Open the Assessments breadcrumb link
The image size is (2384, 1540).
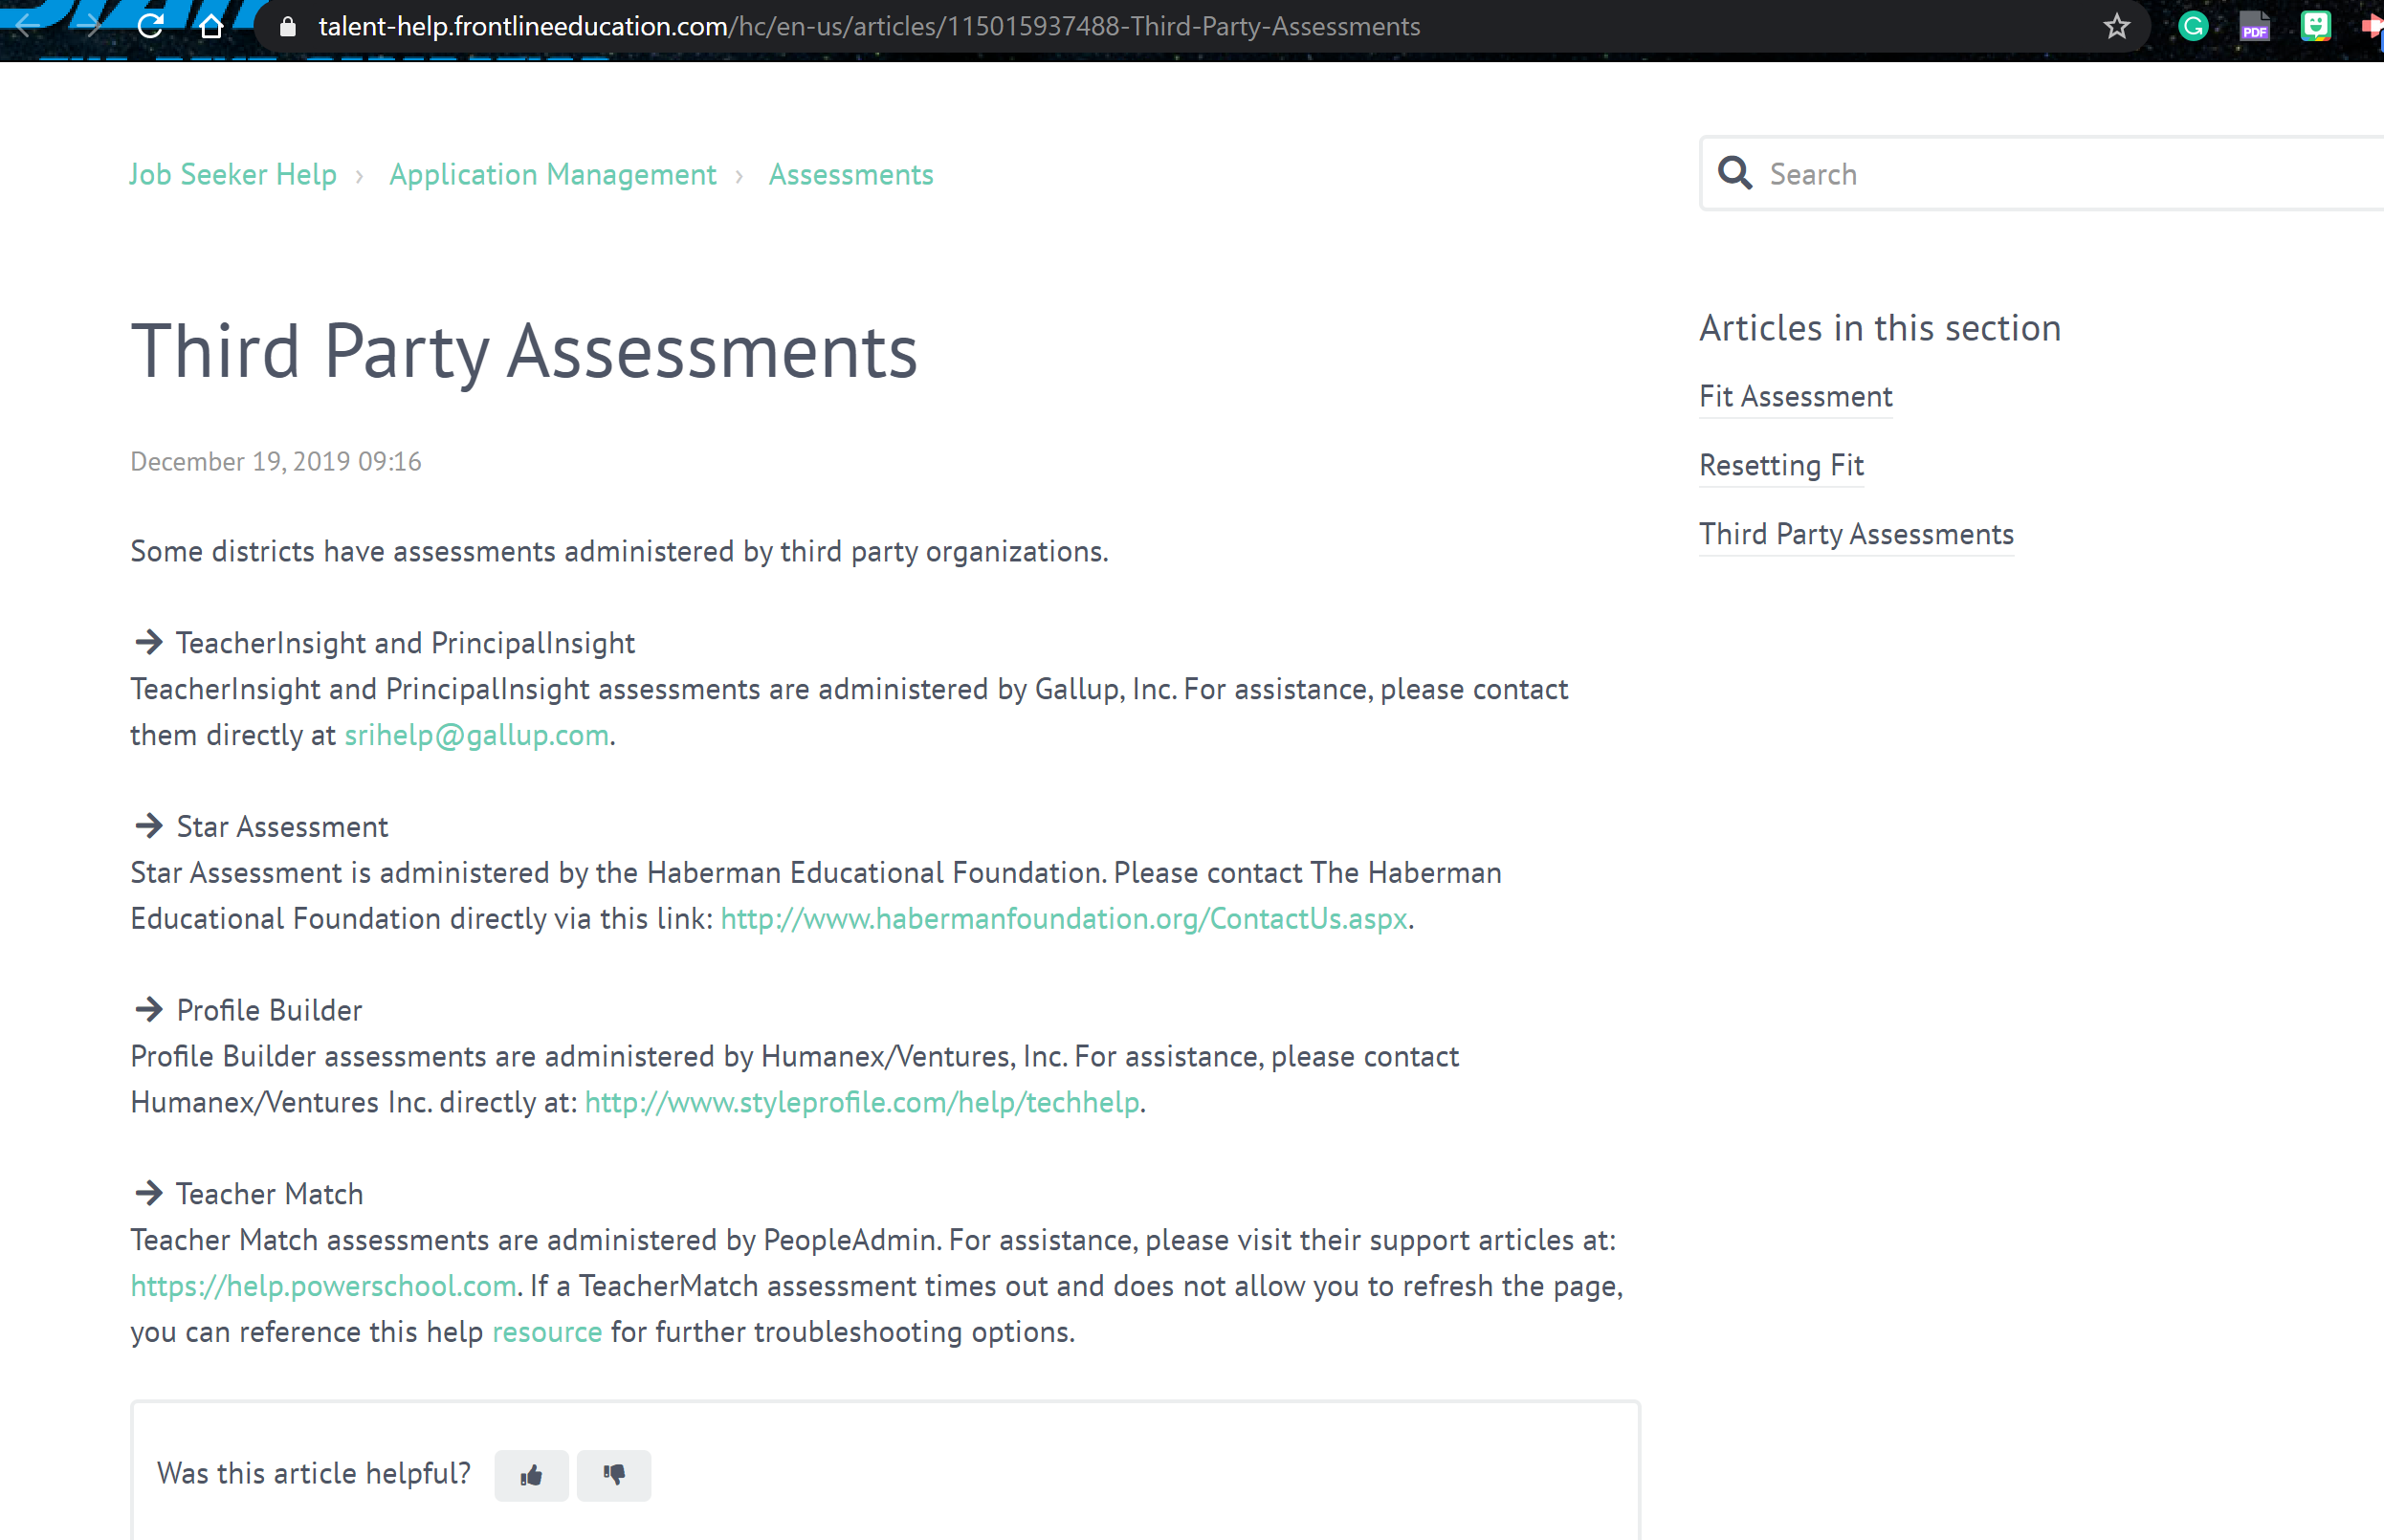point(850,174)
